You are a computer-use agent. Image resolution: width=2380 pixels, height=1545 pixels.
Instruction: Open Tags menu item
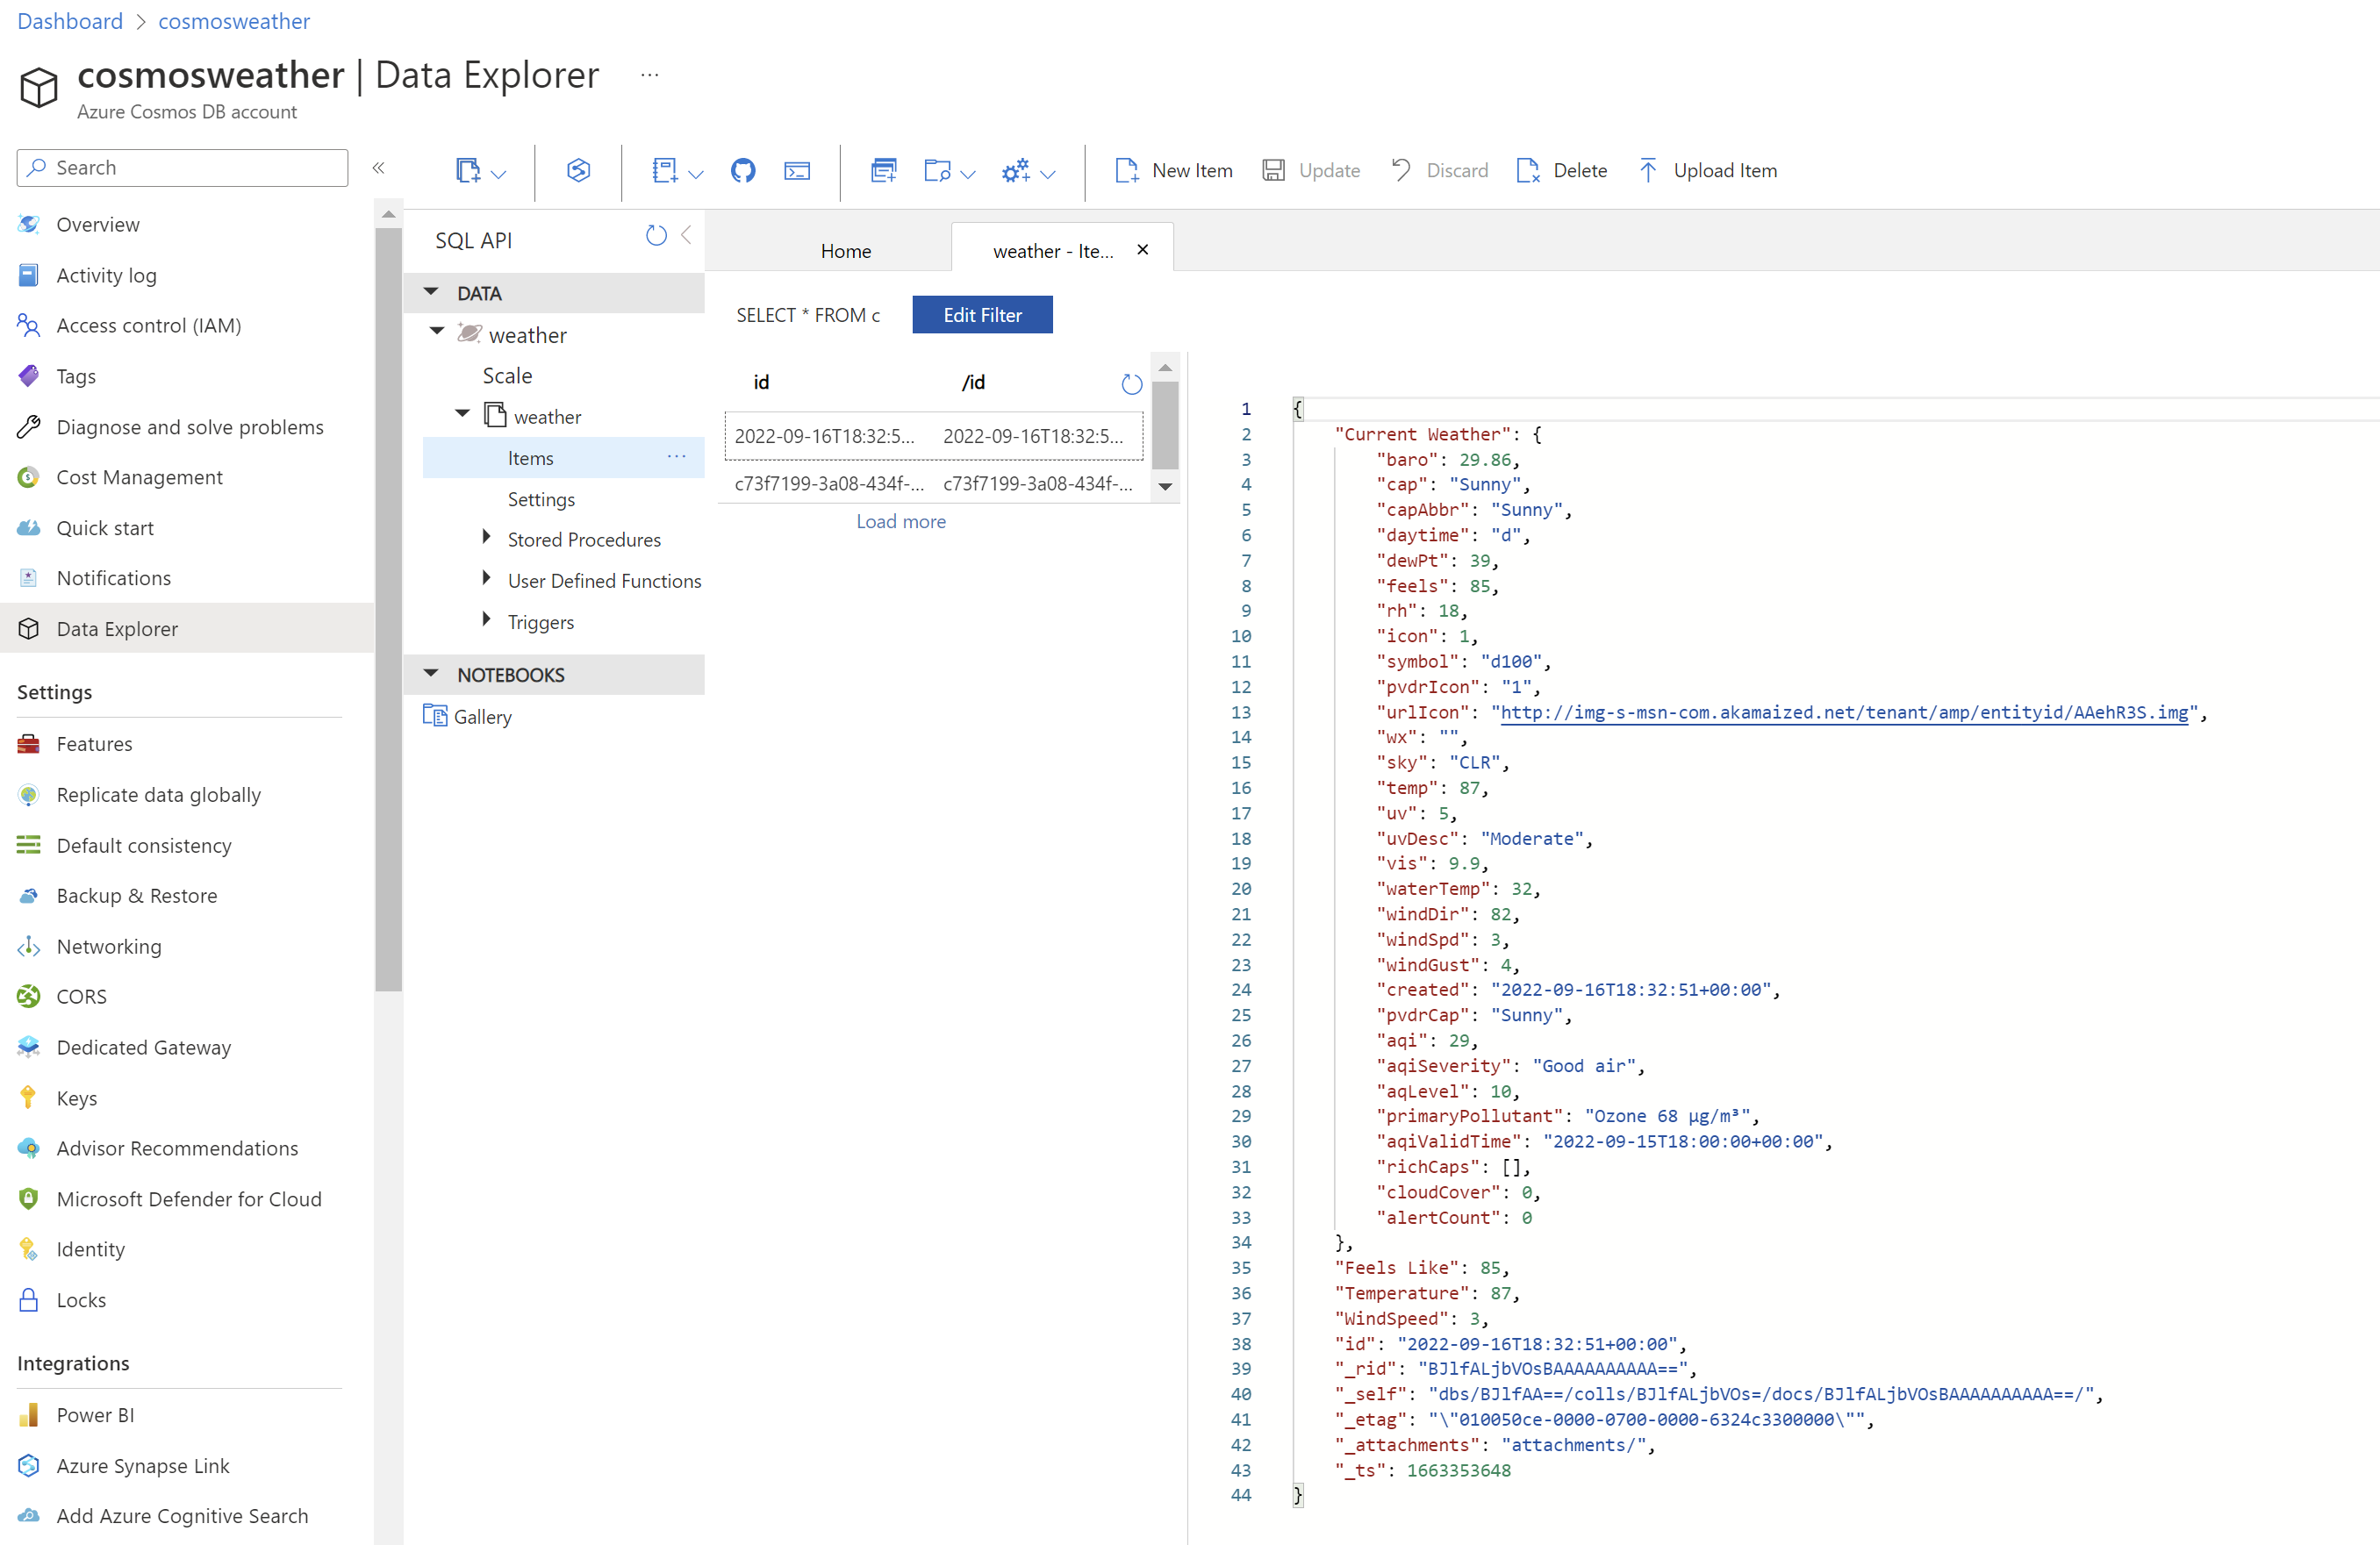(76, 376)
